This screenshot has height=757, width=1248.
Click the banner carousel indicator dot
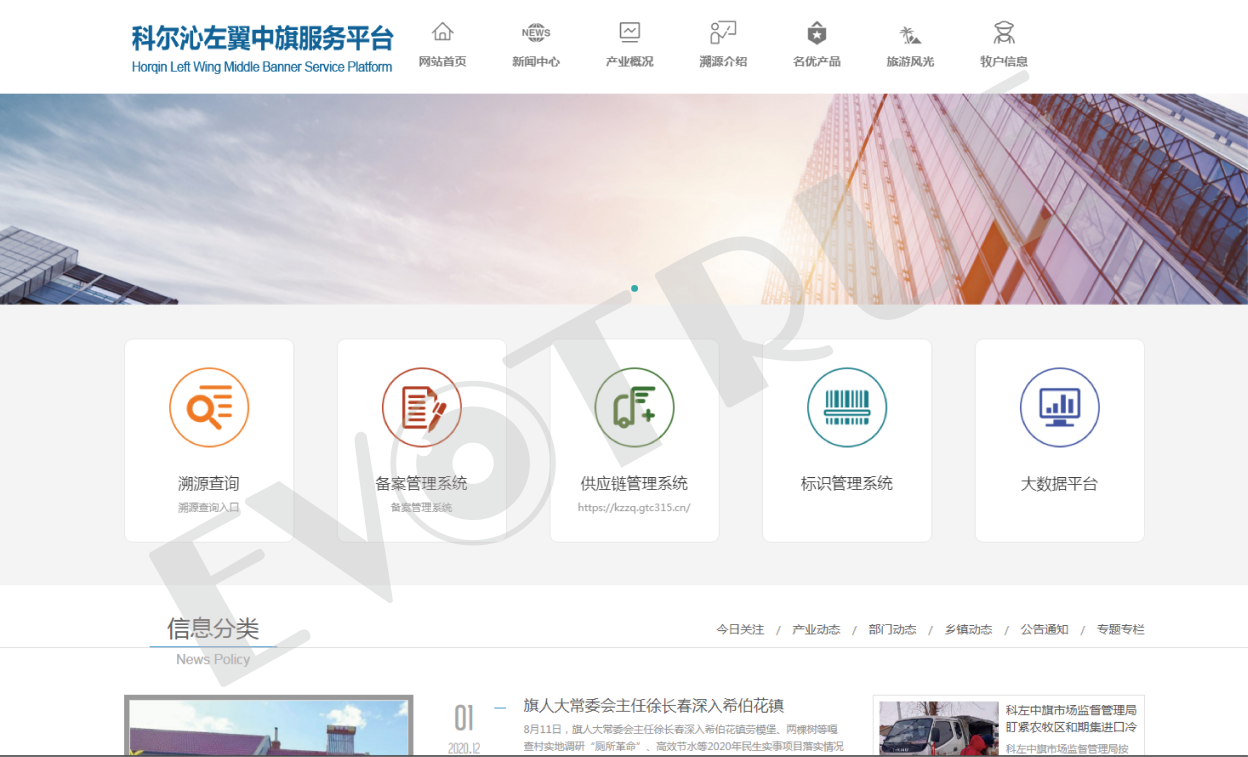coord(634,289)
